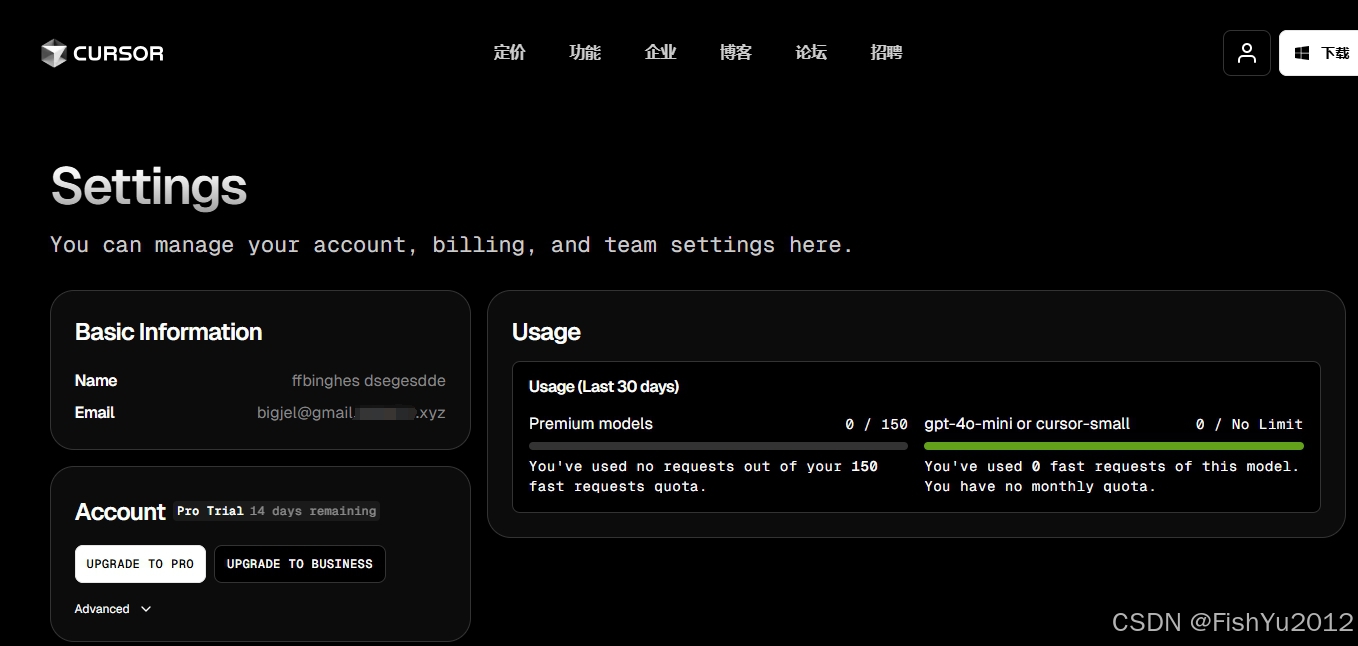Select the email address bigjel@gmail
This screenshot has height=646, width=1358.
pos(351,413)
